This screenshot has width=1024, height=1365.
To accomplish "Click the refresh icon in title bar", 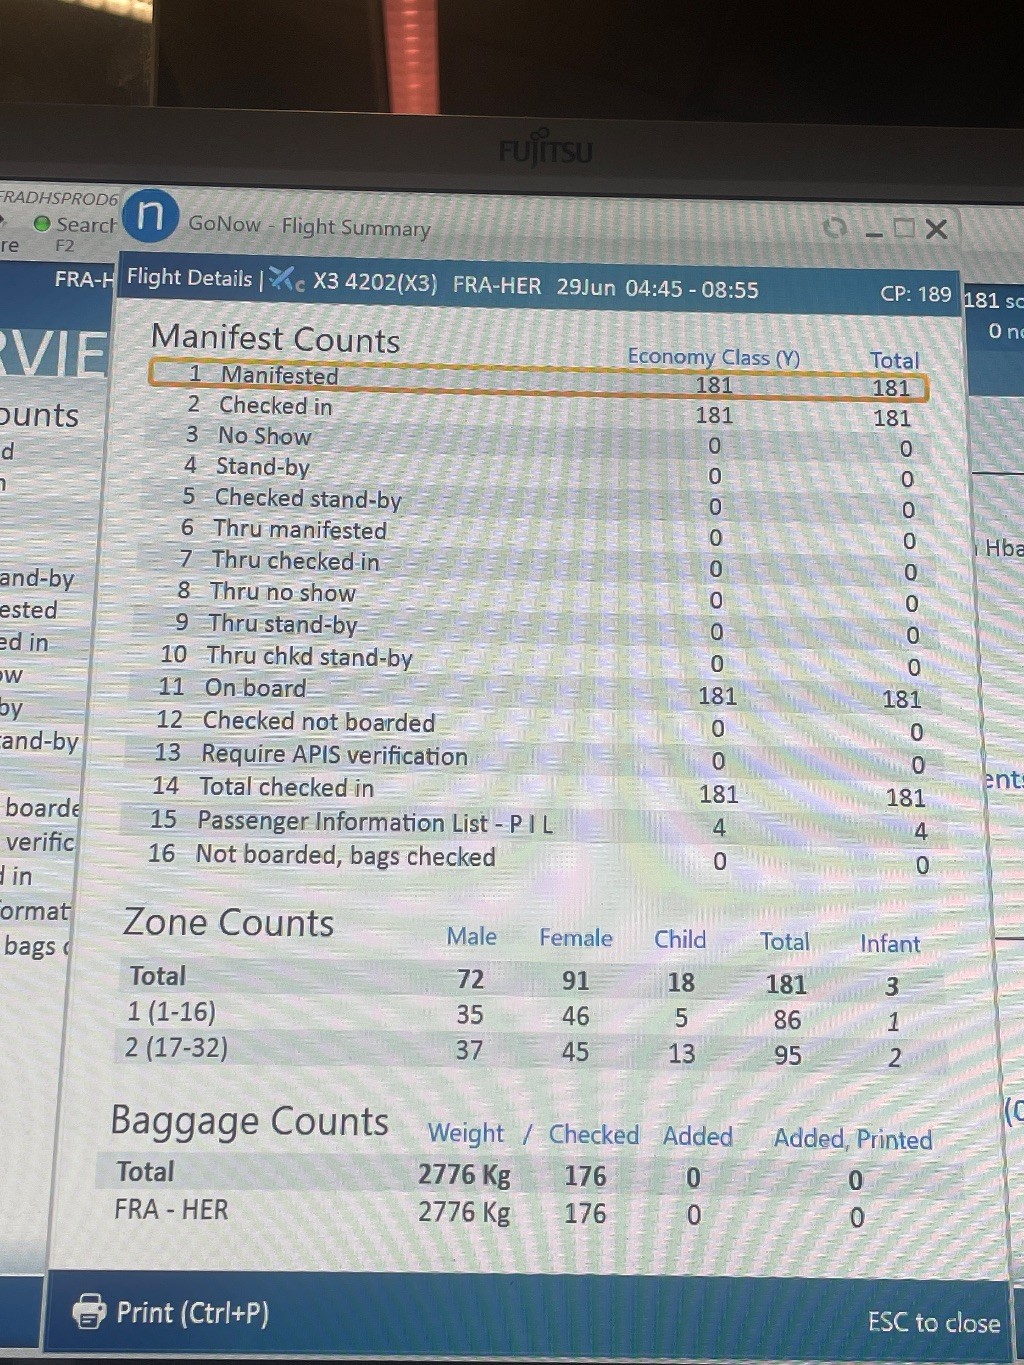I will (x=834, y=228).
